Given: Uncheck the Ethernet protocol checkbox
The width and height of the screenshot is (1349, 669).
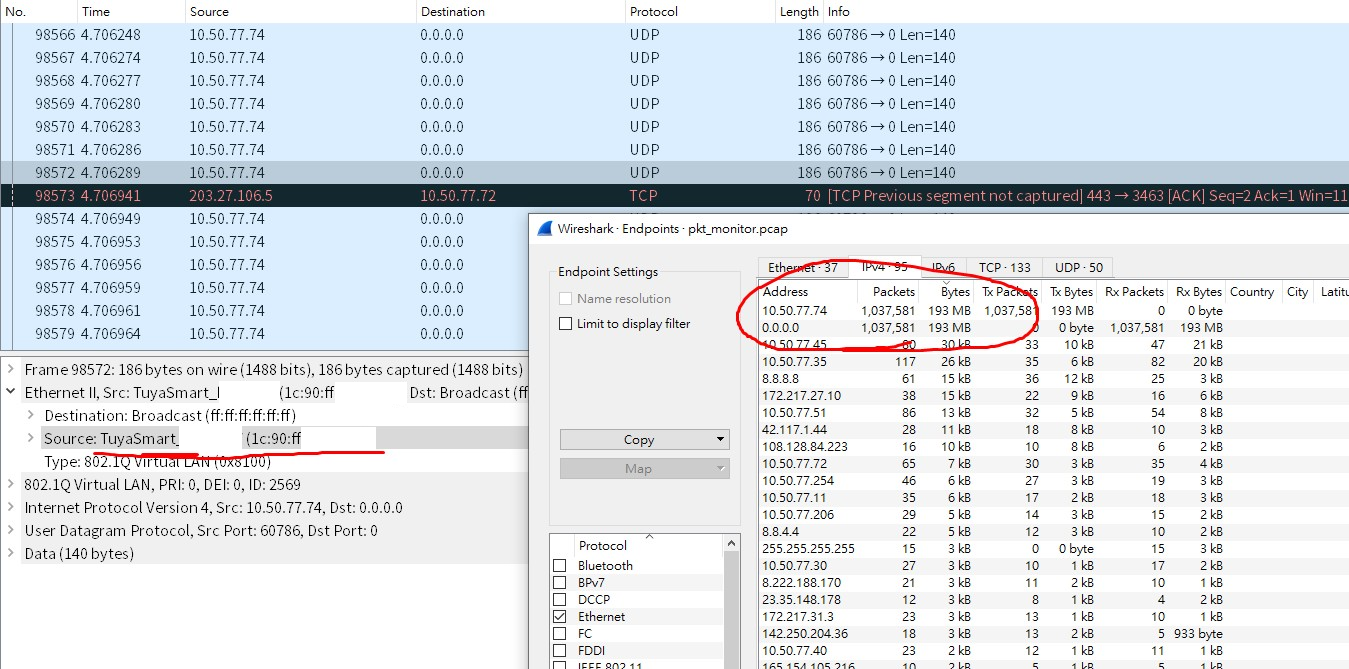Looking at the screenshot, I should pyautogui.click(x=560, y=617).
